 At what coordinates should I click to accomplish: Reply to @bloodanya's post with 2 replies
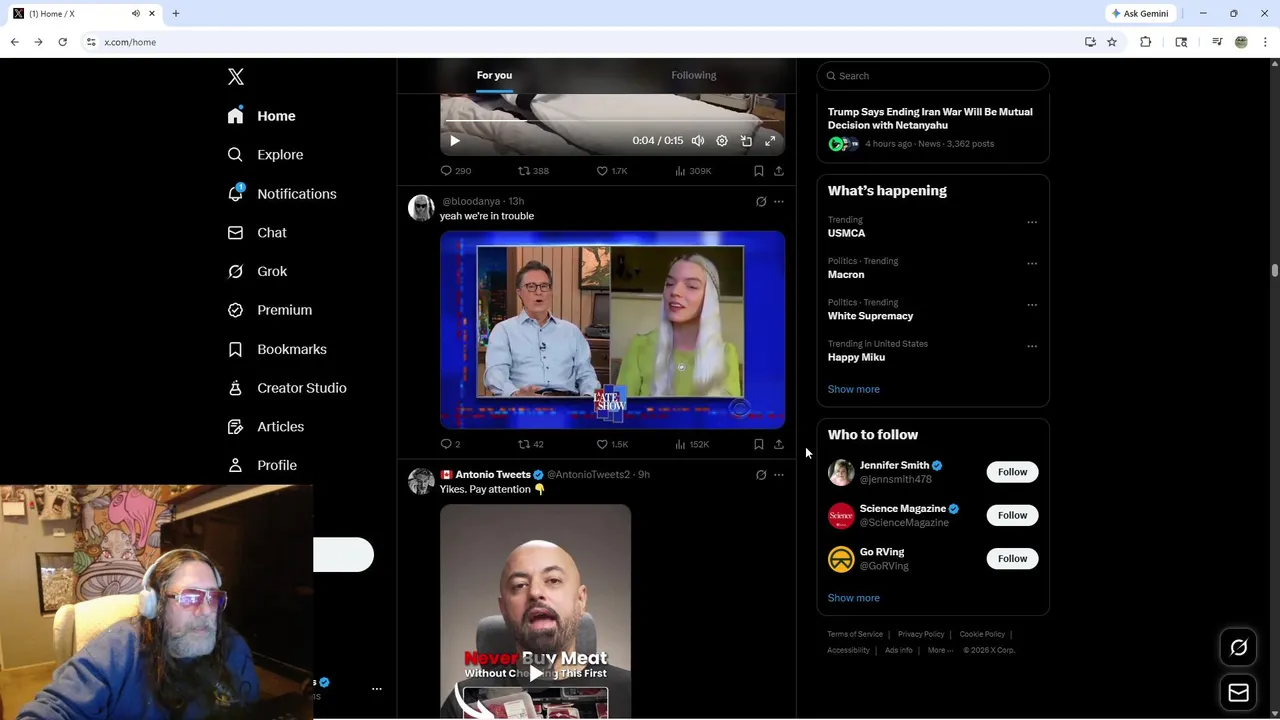(451, 444)
